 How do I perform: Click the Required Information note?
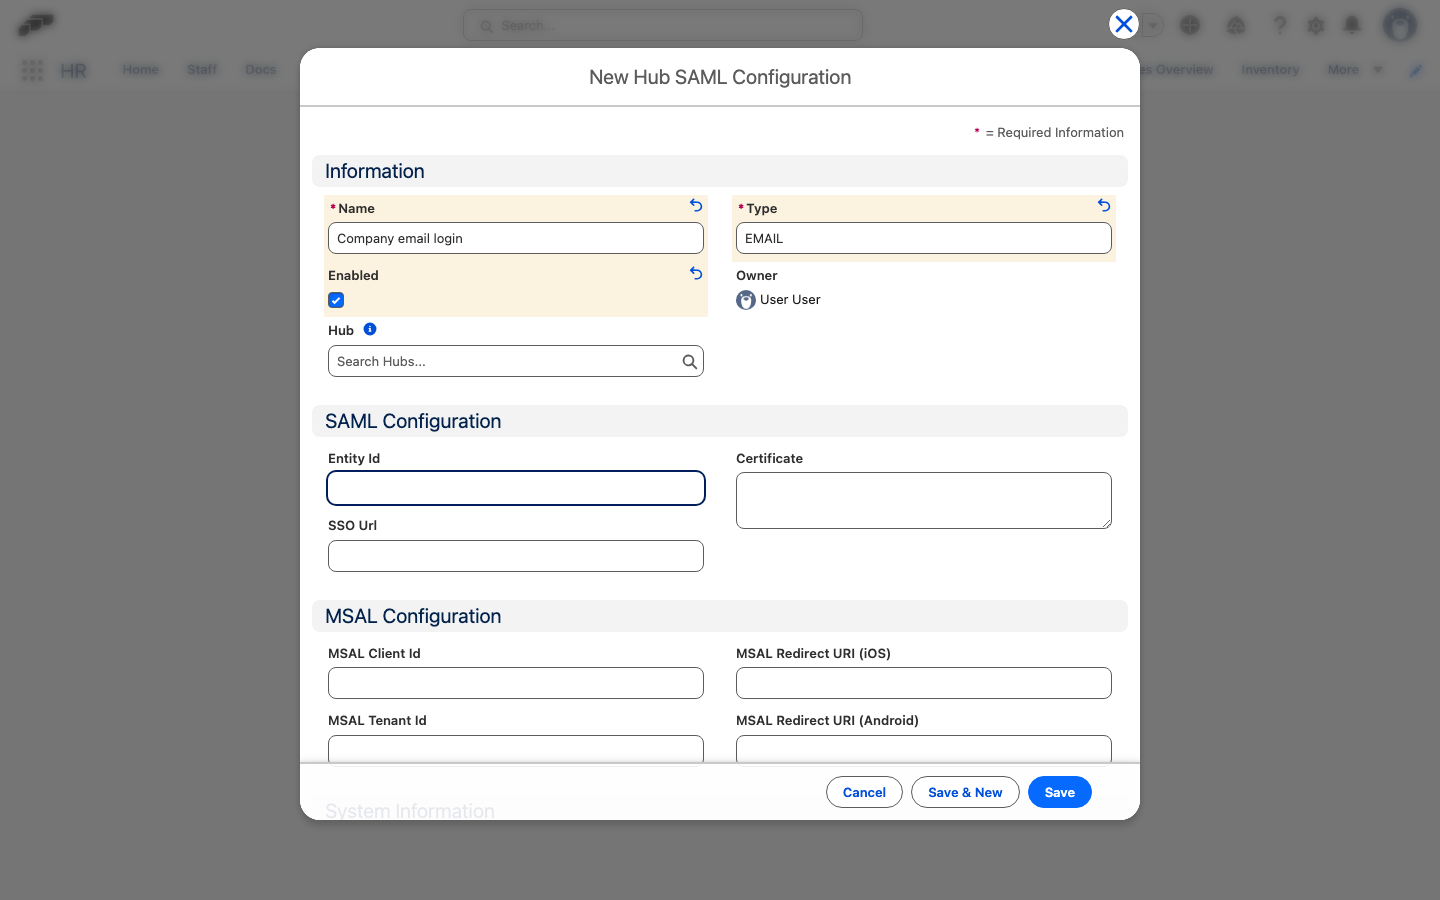[1049, 132]
